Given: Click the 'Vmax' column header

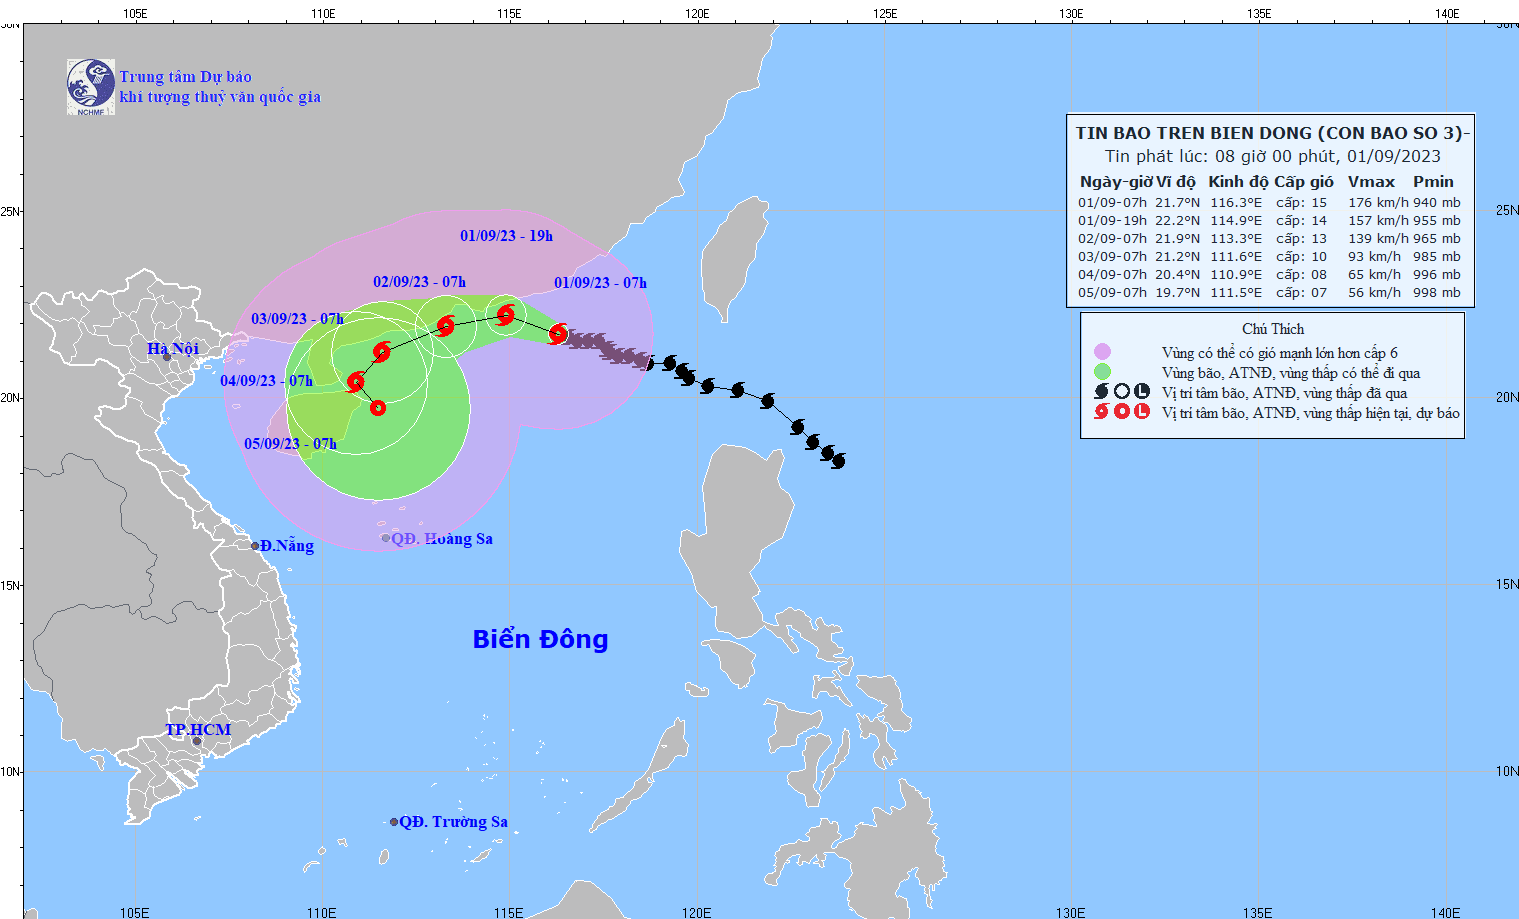Looking at the screenshot, I should (1371, 182).
